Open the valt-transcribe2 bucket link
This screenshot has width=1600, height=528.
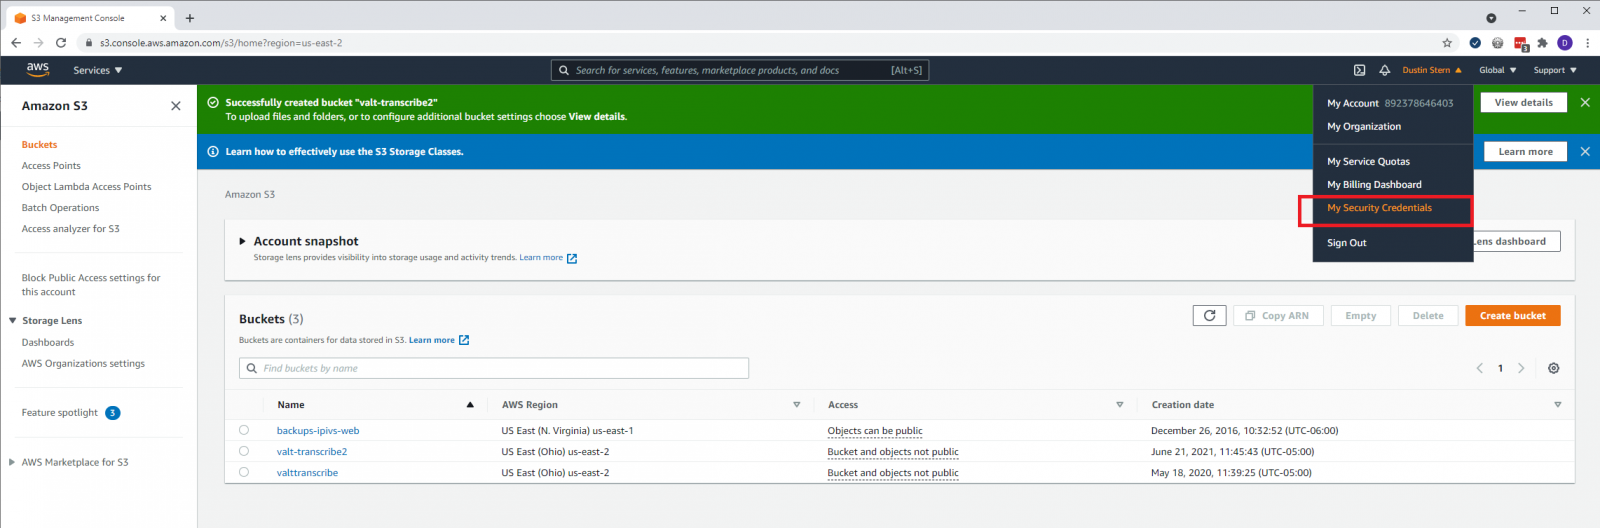click(312, 452)
